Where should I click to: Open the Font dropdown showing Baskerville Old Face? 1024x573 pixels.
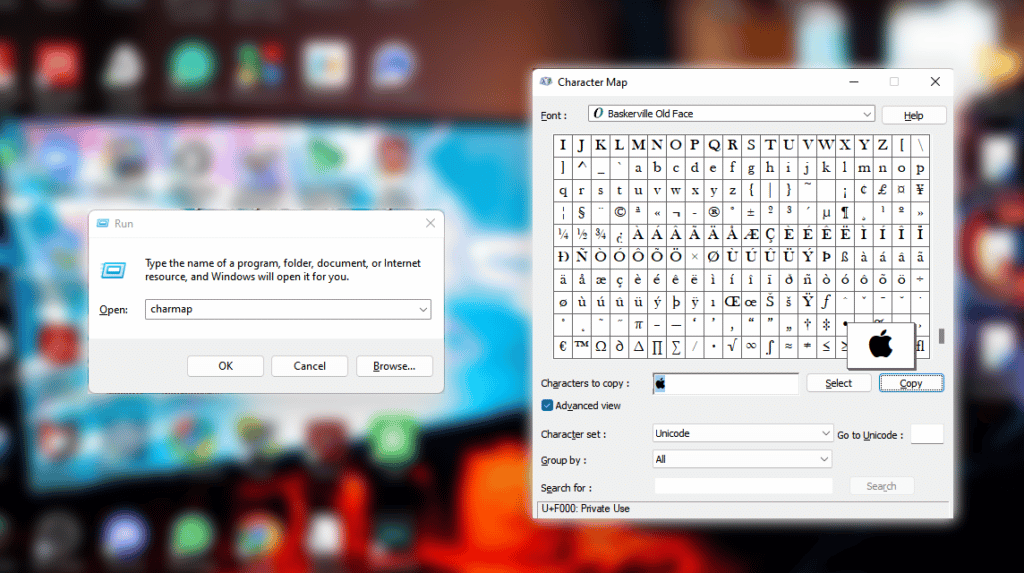point(866,114)
